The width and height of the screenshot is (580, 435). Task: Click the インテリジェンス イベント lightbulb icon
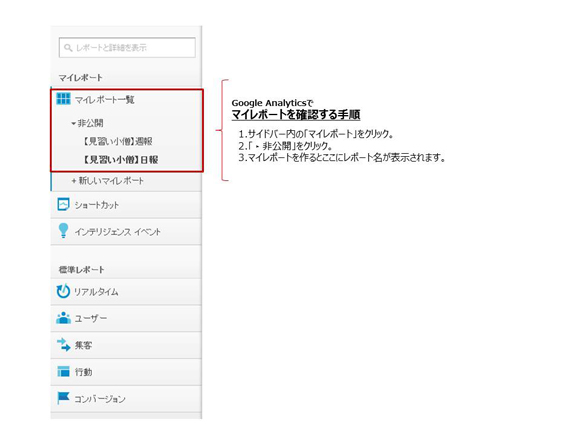[x=63, y=230]
